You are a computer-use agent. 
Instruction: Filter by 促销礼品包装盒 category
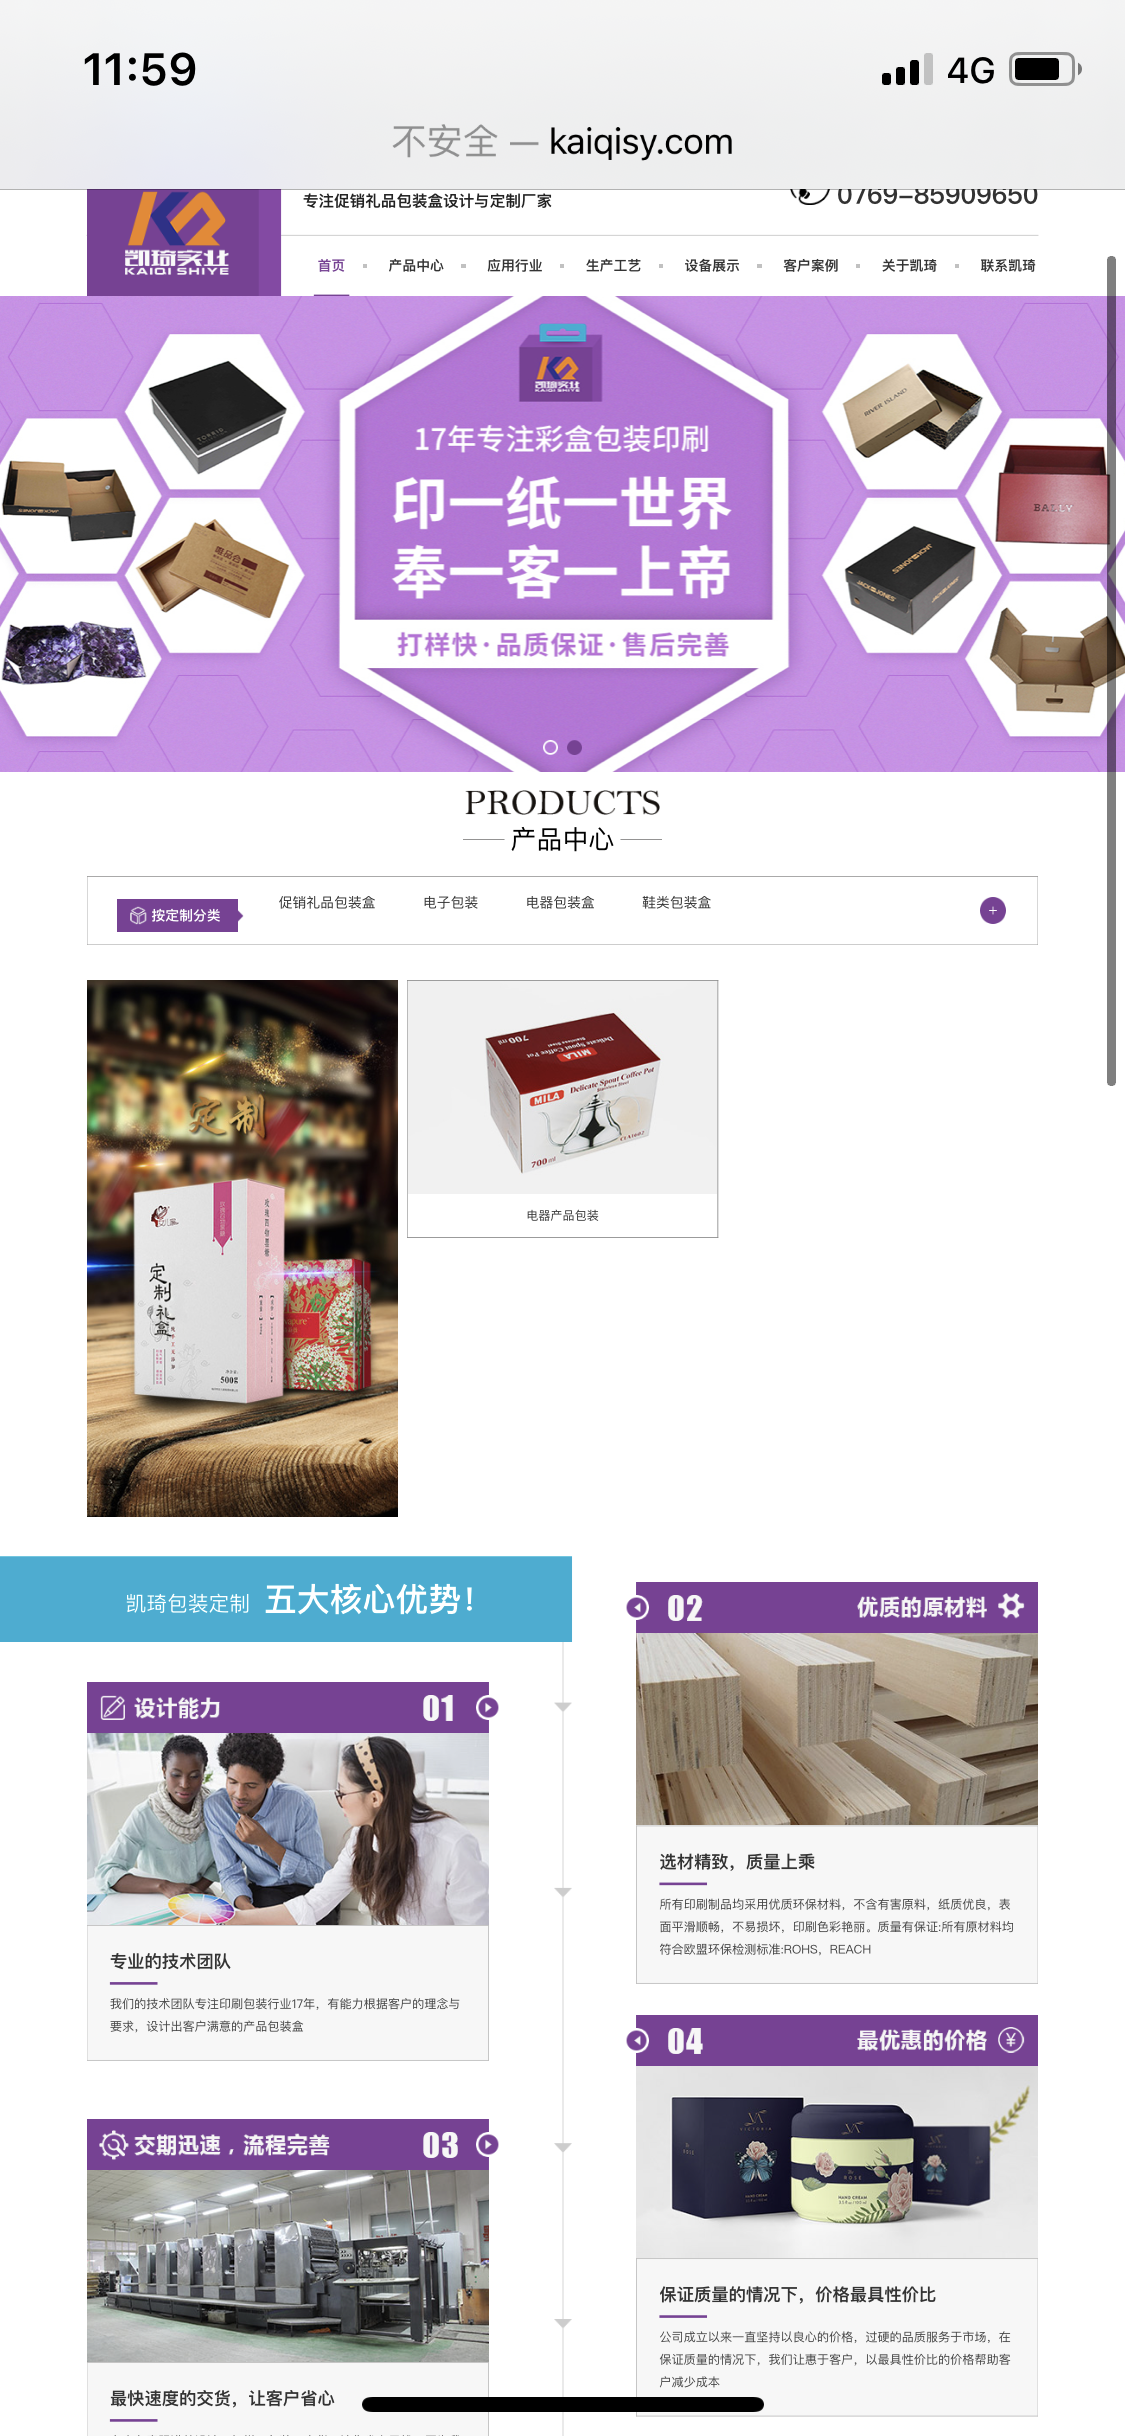(327, 902)
